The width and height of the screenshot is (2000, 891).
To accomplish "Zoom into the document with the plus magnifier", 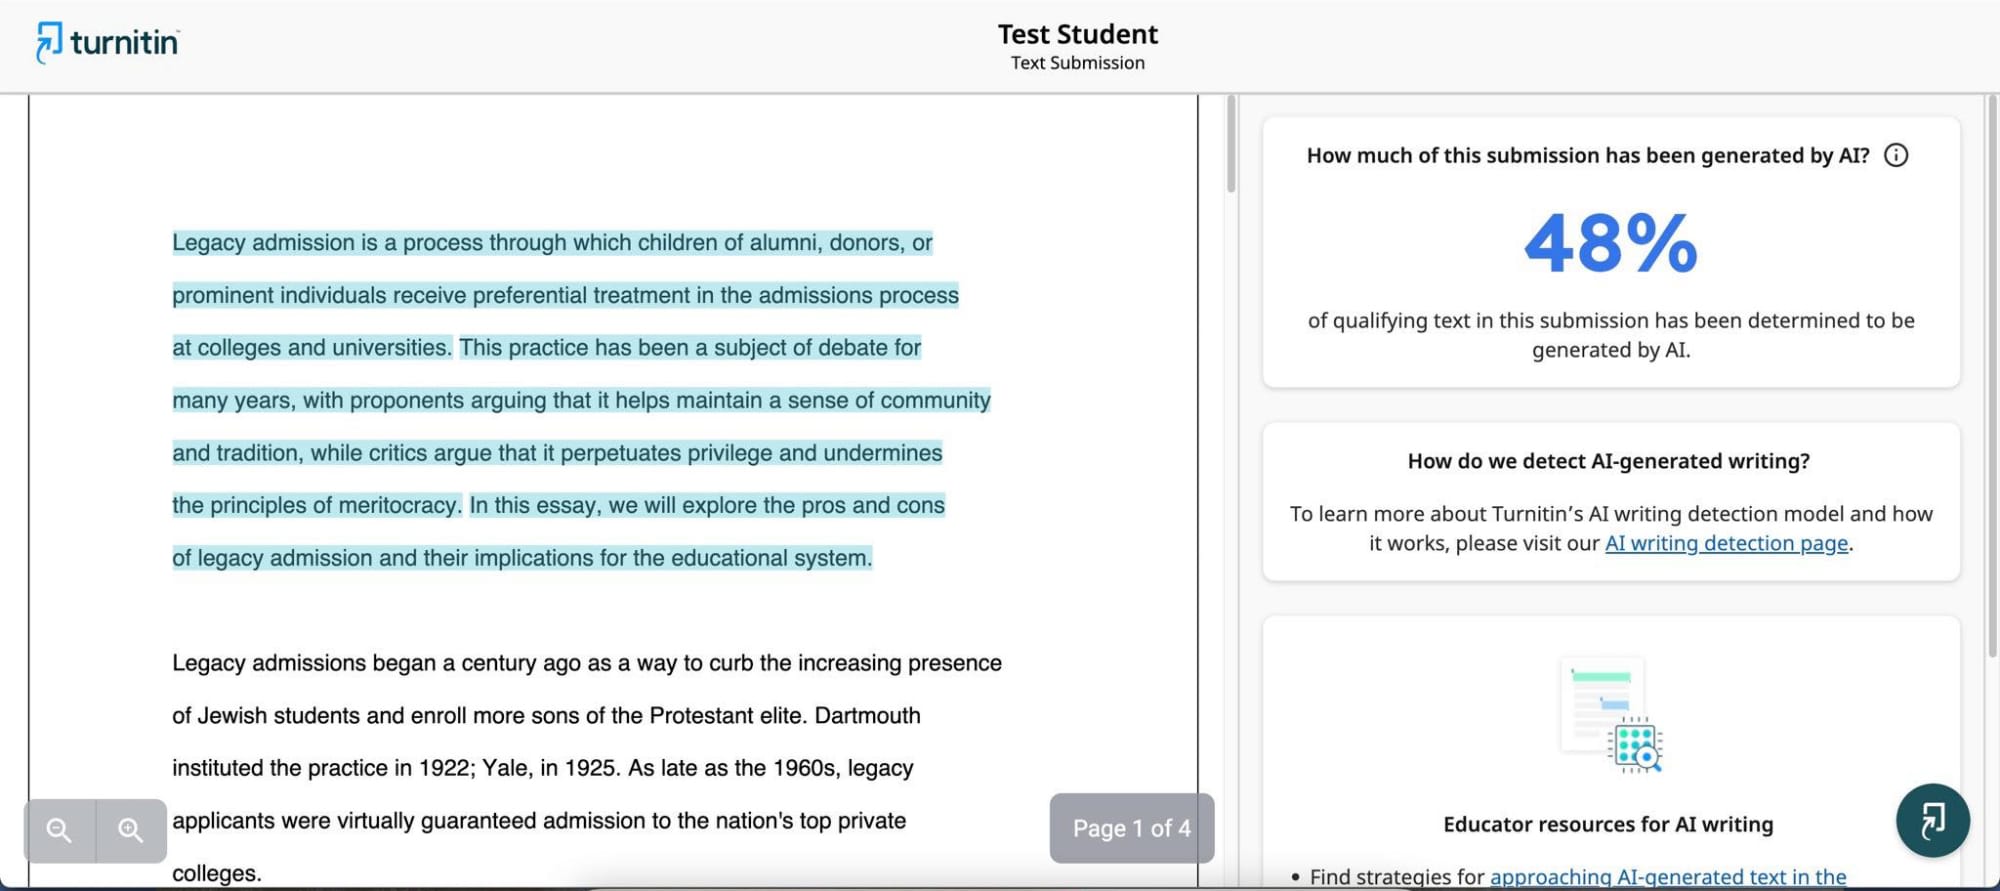I will 128,829.
